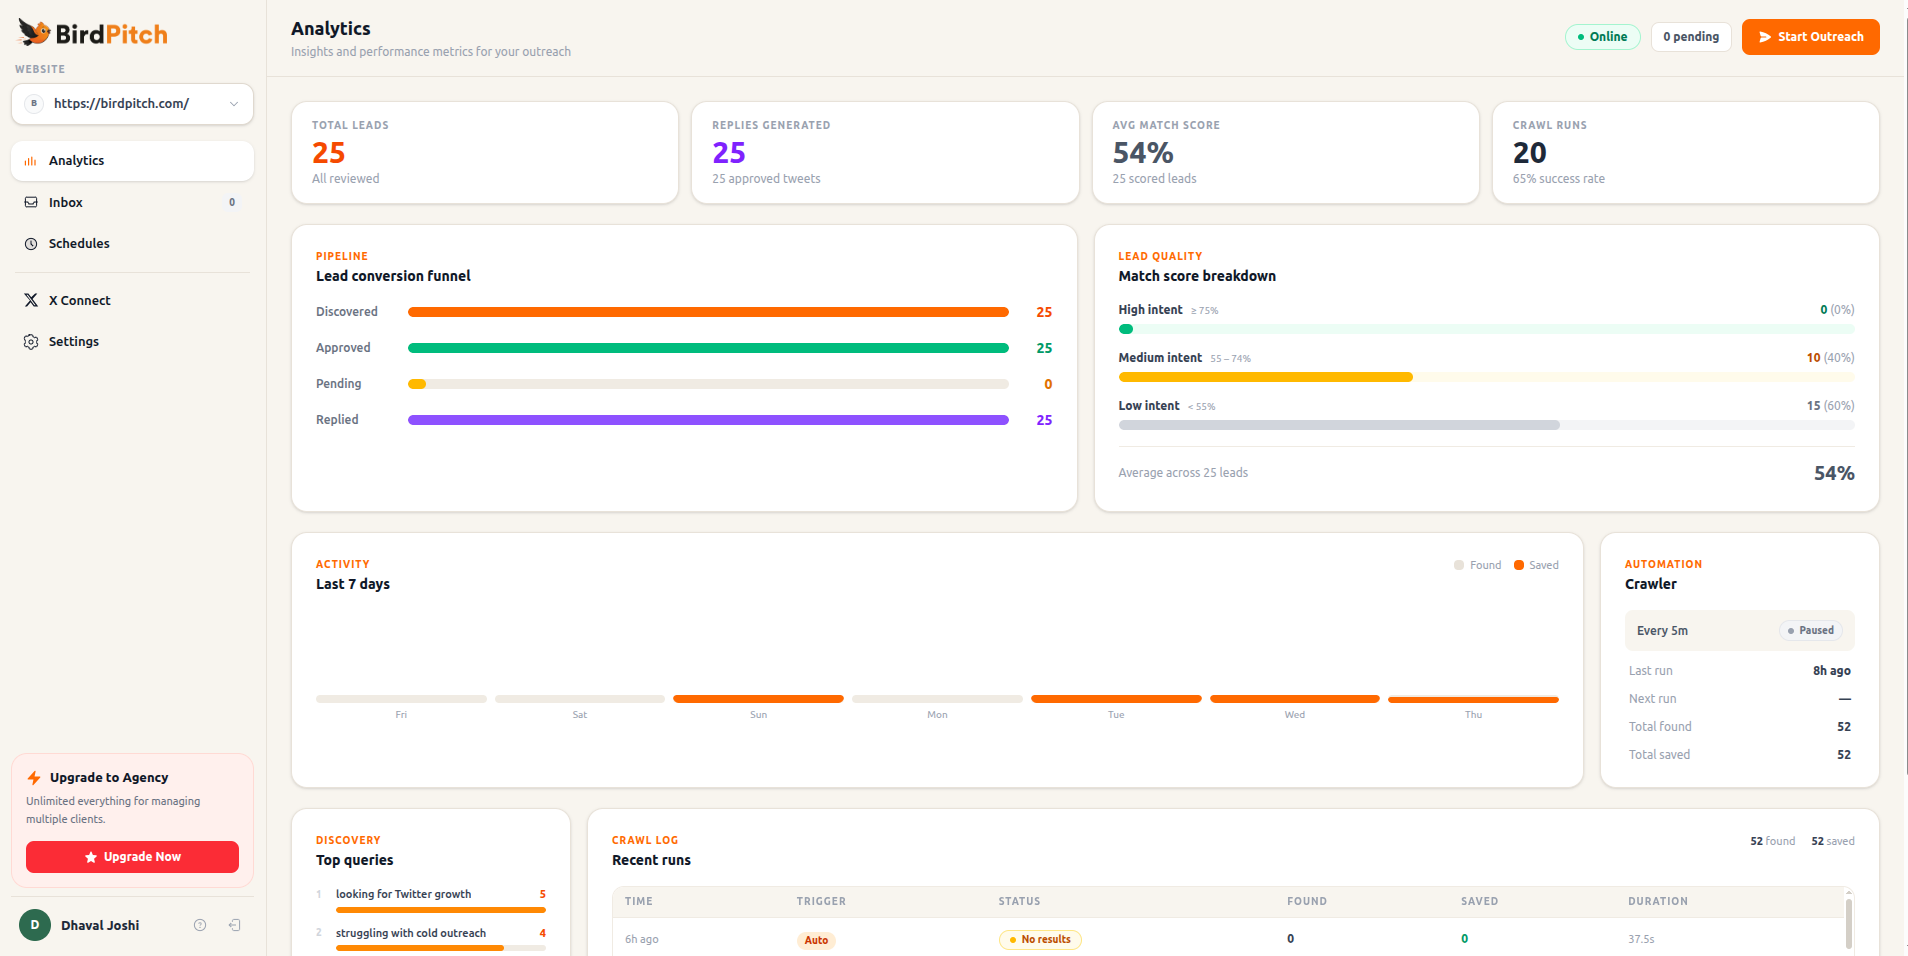This screenshot has width=1908, height=956.
Task: Open X Connect in the sidebar
Action: [132, 300]
